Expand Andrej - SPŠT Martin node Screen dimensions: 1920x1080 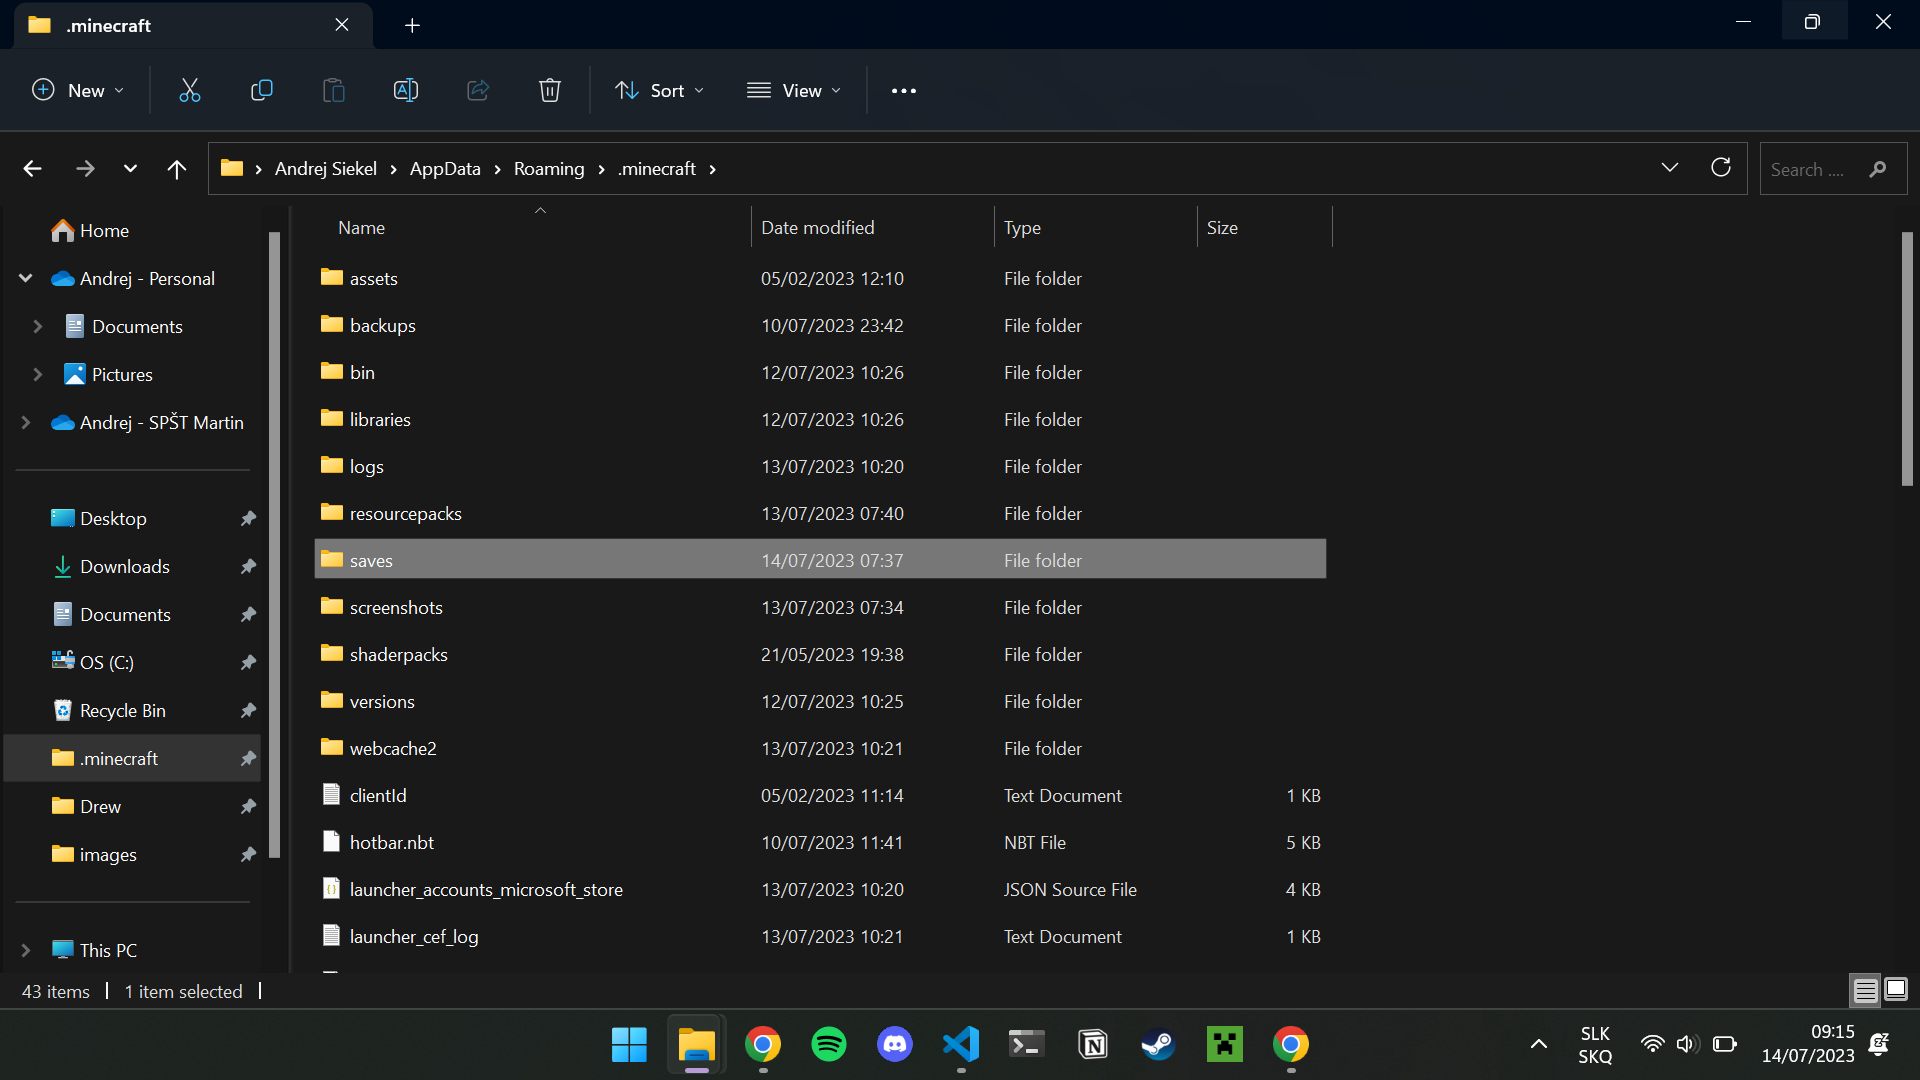[26, 423]
